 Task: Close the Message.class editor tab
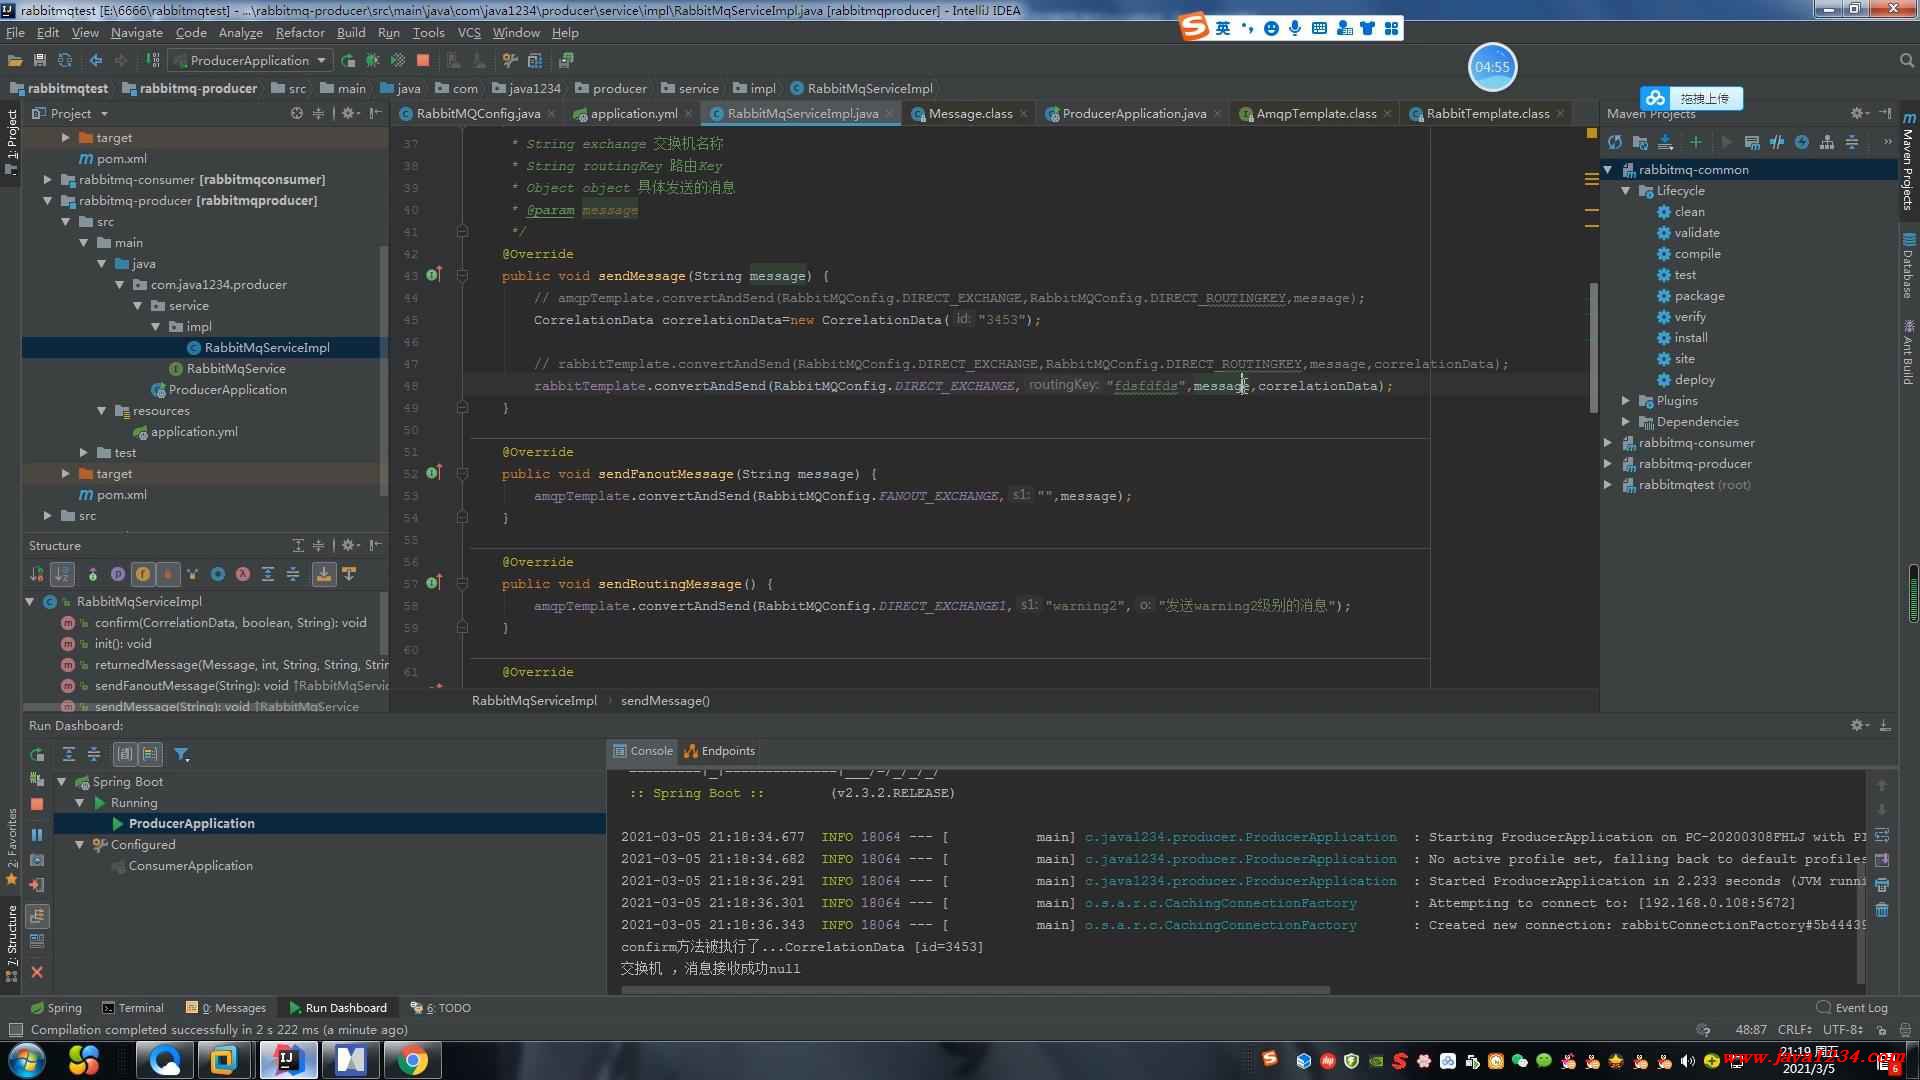pyautogui.click(x=1023, y=114)
